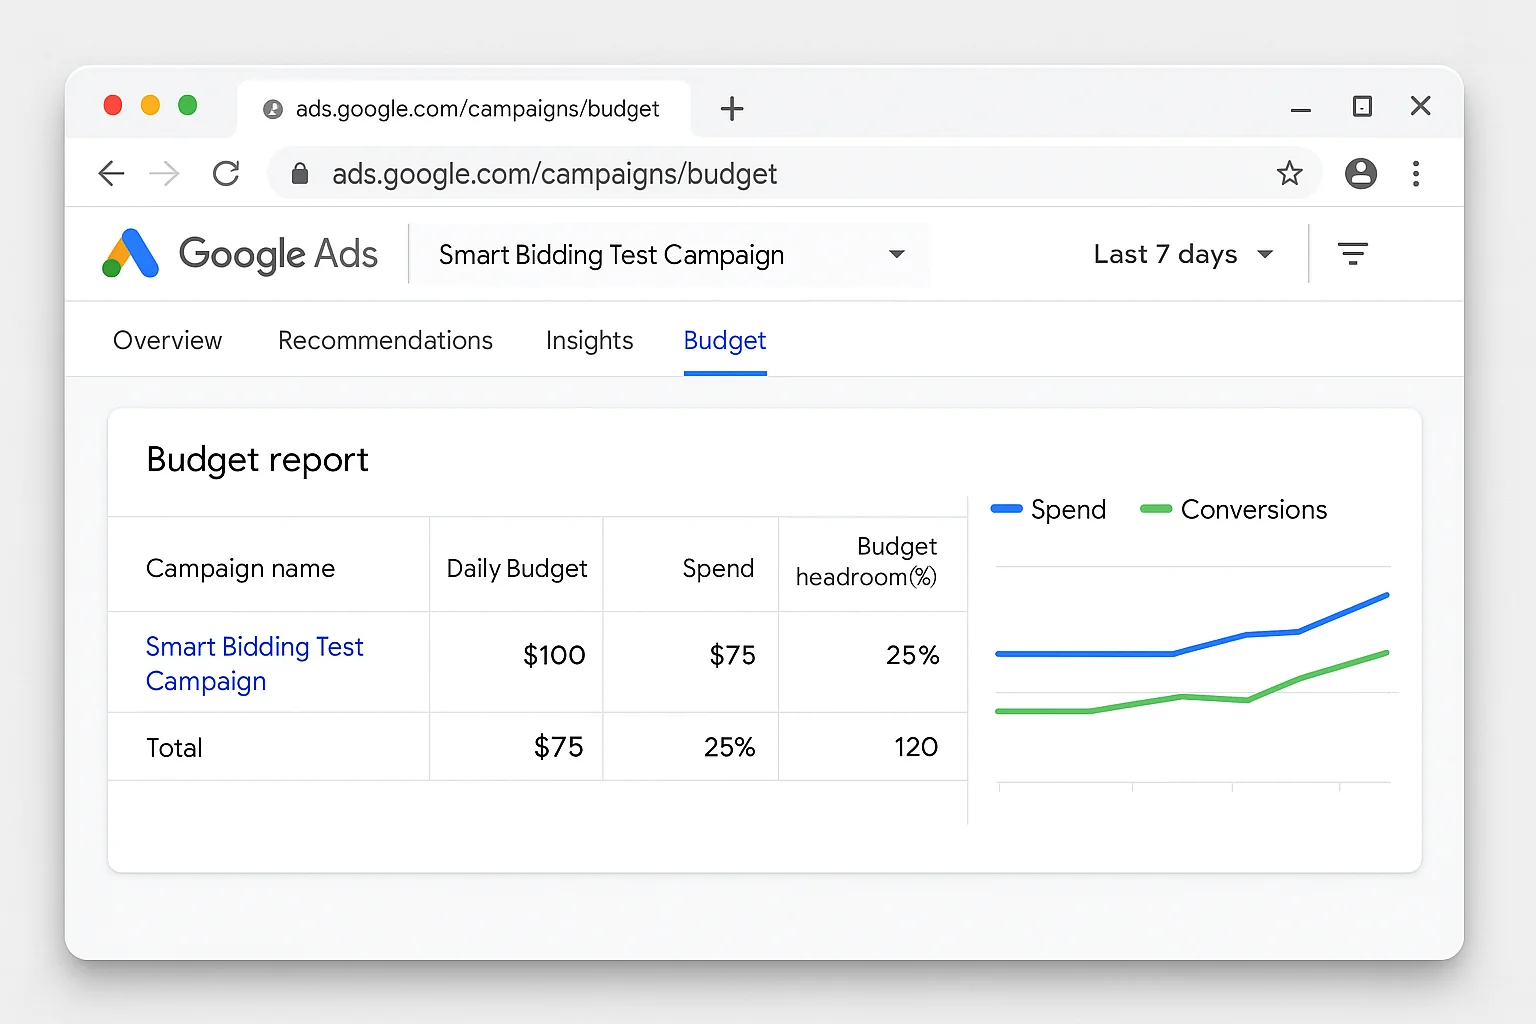Click the bookmark star in the address bar

1290,173
